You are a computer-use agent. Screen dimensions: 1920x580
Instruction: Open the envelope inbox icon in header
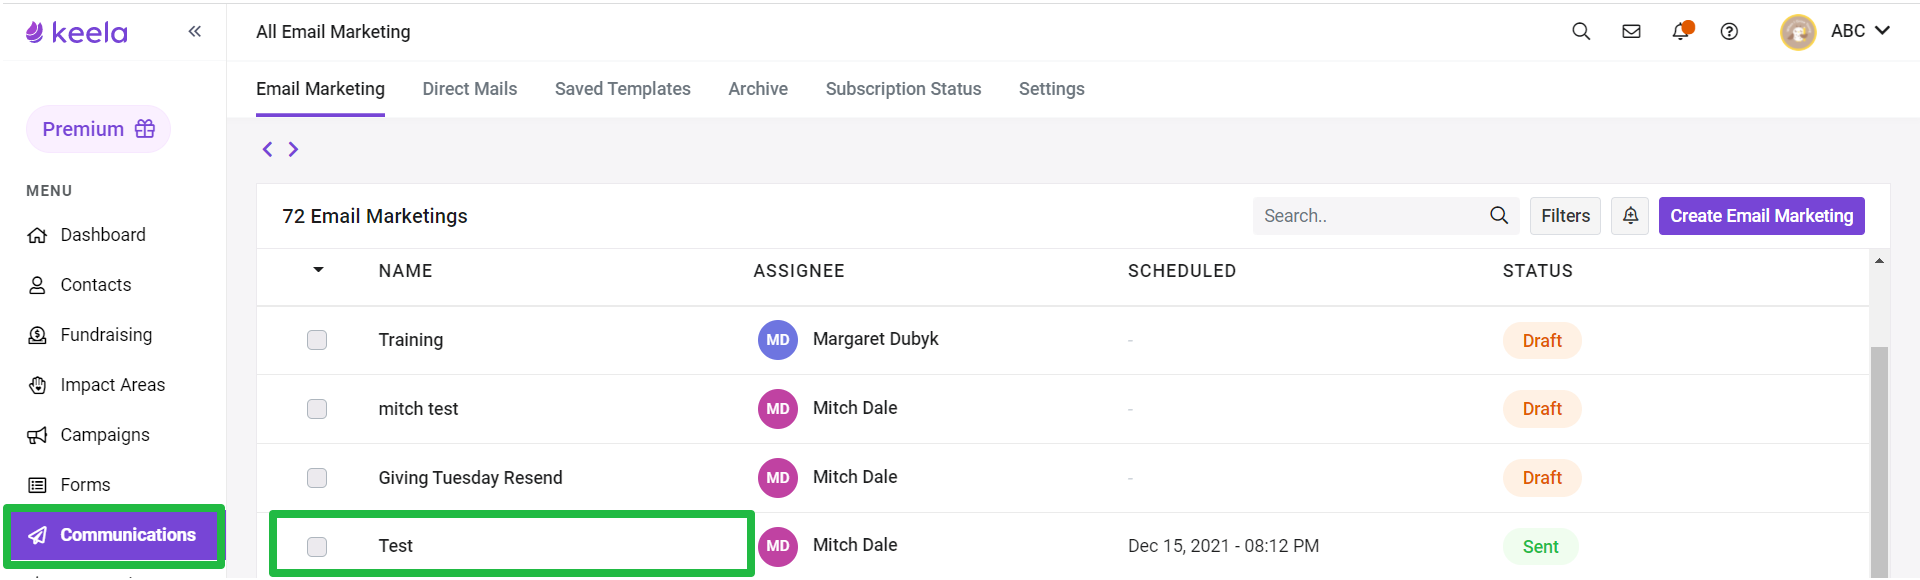[1631, 31]
